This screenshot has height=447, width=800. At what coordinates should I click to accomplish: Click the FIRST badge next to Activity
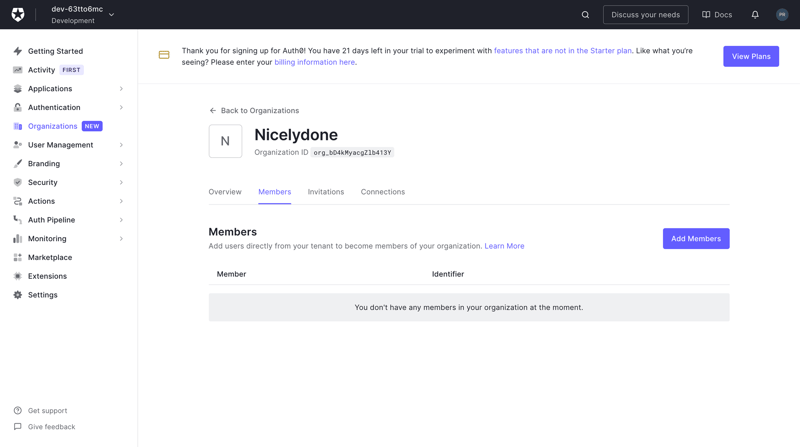[71, 70]
